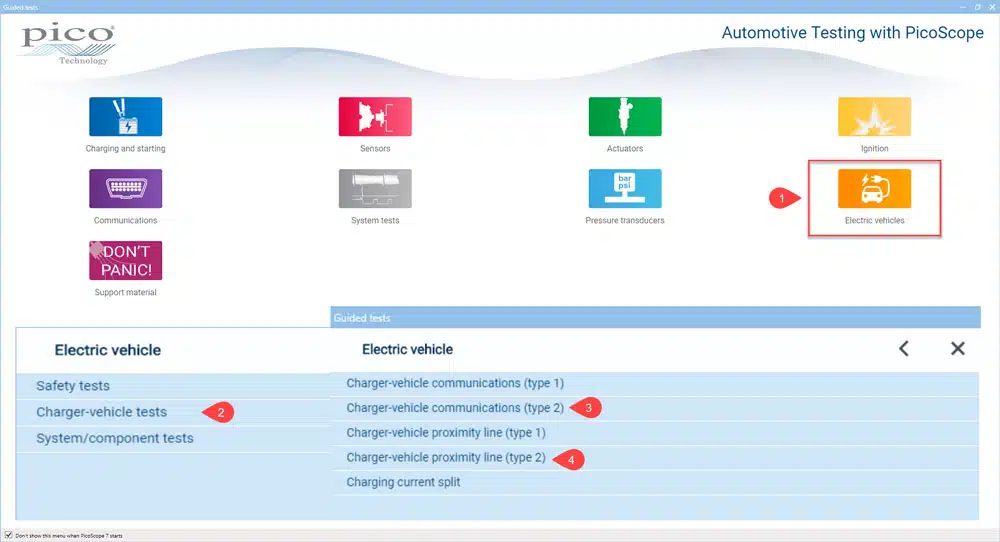Open Charger-vehicle proximity line (type 1) test
This screenshot has width=1000, height=542.
[x=654, y=433]
